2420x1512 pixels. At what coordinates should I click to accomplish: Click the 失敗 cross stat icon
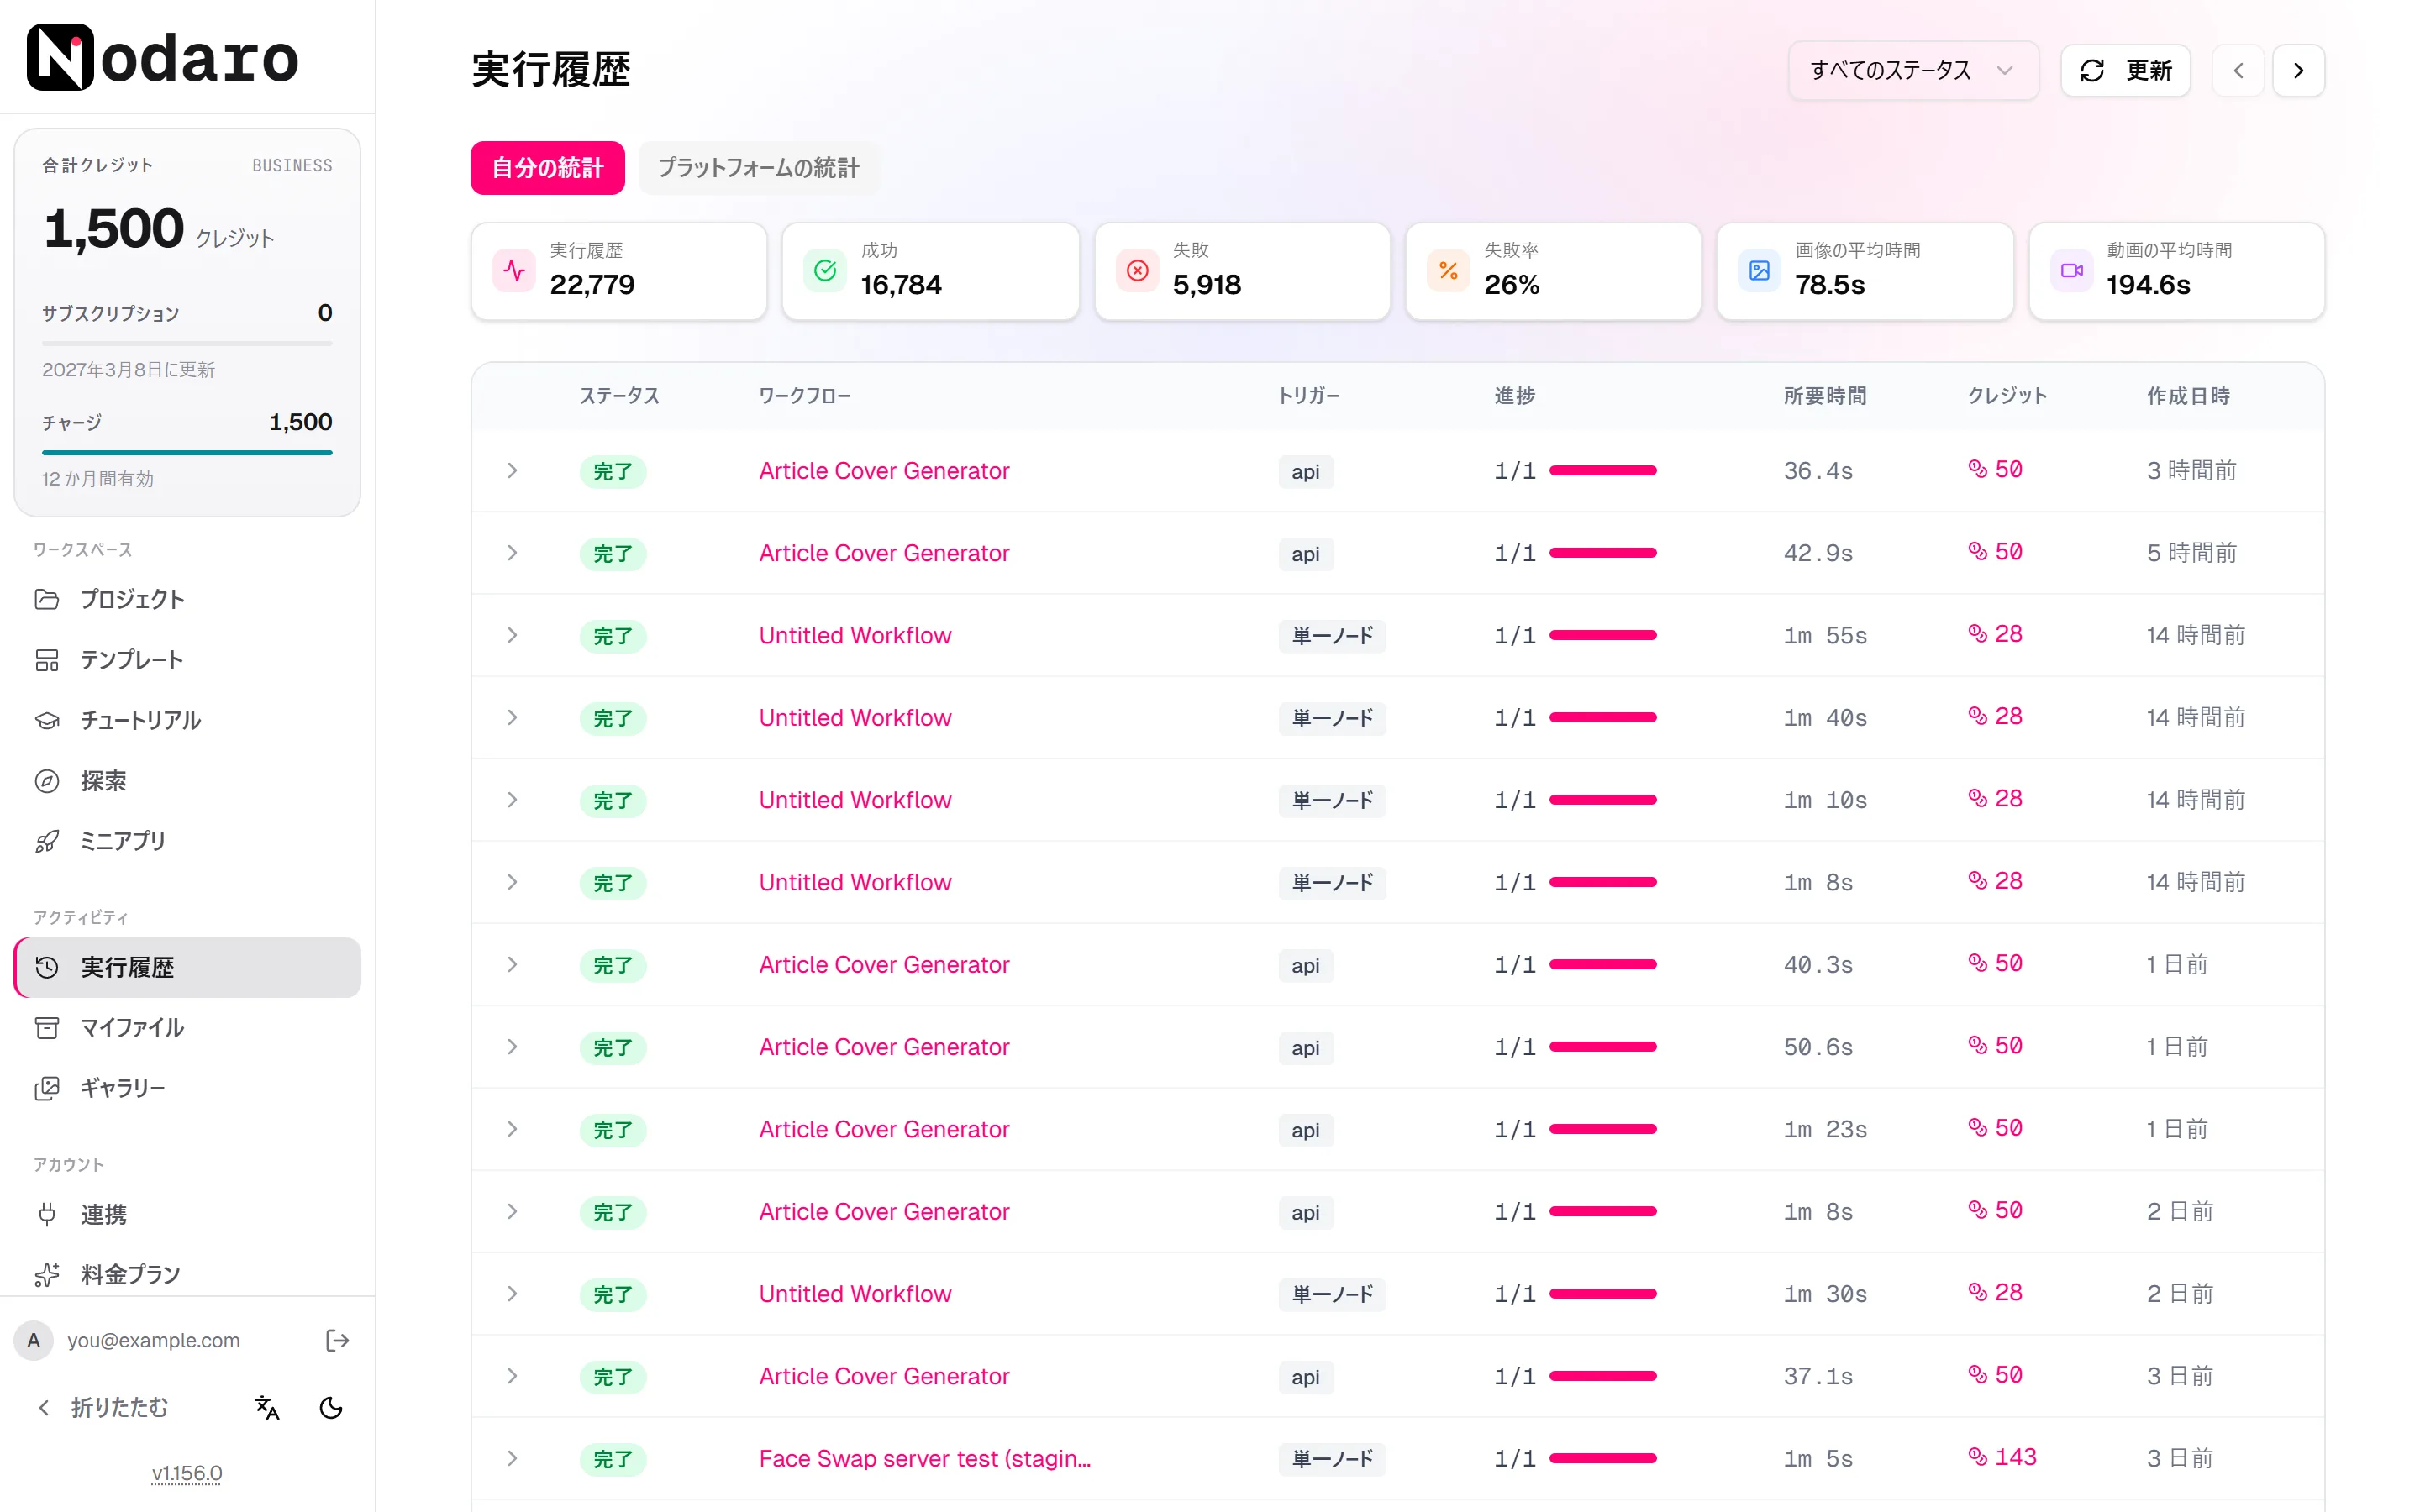1137,271
